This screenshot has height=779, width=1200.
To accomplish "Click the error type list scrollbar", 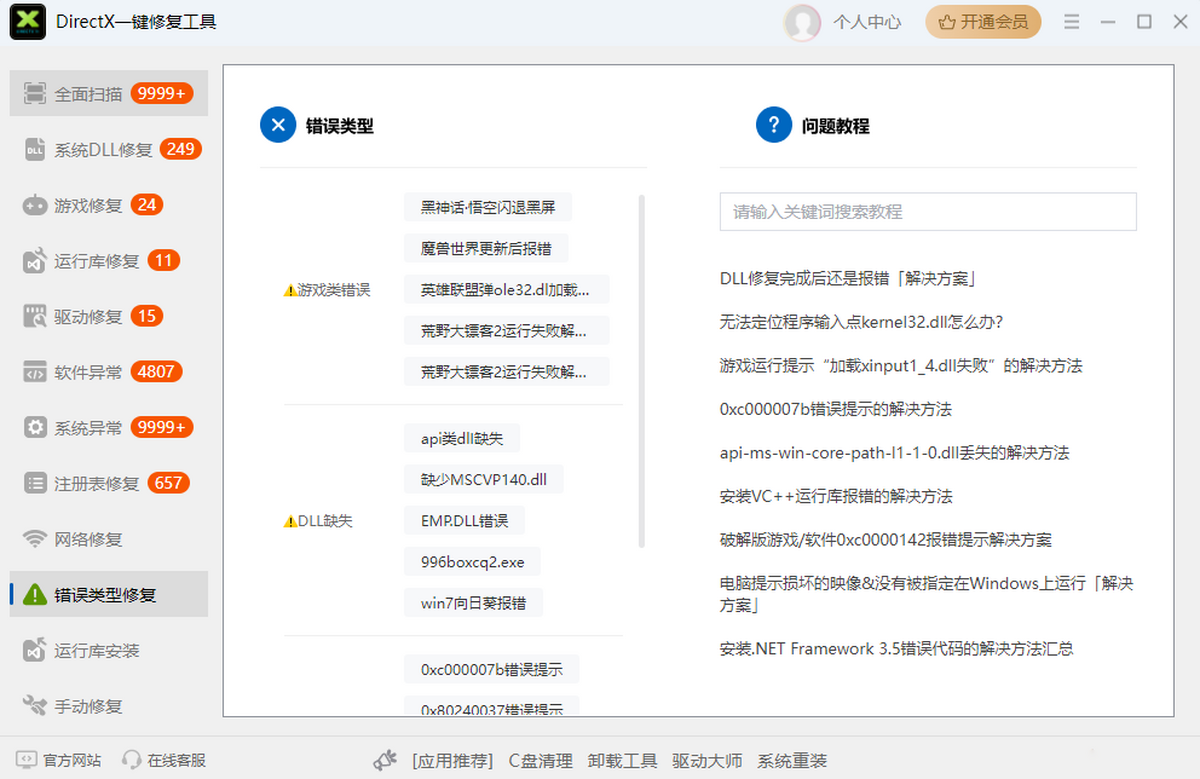I will click(x=641, y=371).
